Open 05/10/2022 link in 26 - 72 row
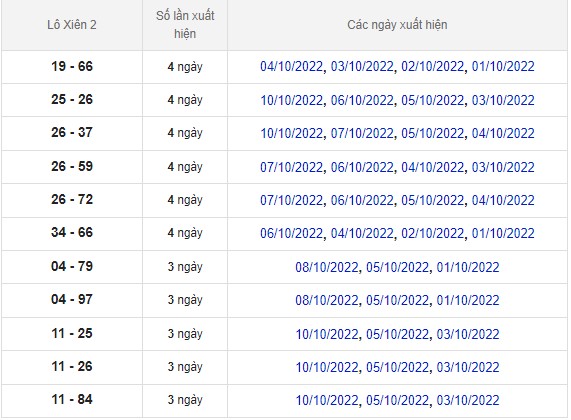571x420 pixels. [433, 200]
